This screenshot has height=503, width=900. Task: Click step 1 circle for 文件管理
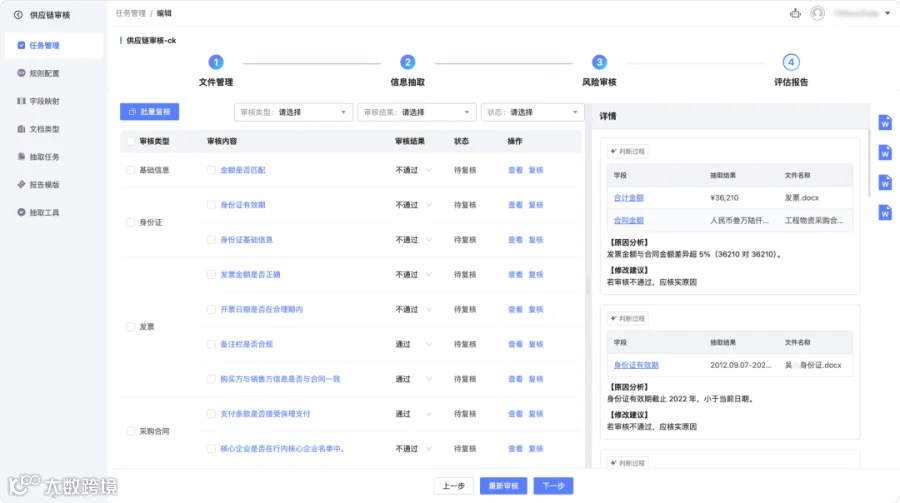click(x=216, y=62)
